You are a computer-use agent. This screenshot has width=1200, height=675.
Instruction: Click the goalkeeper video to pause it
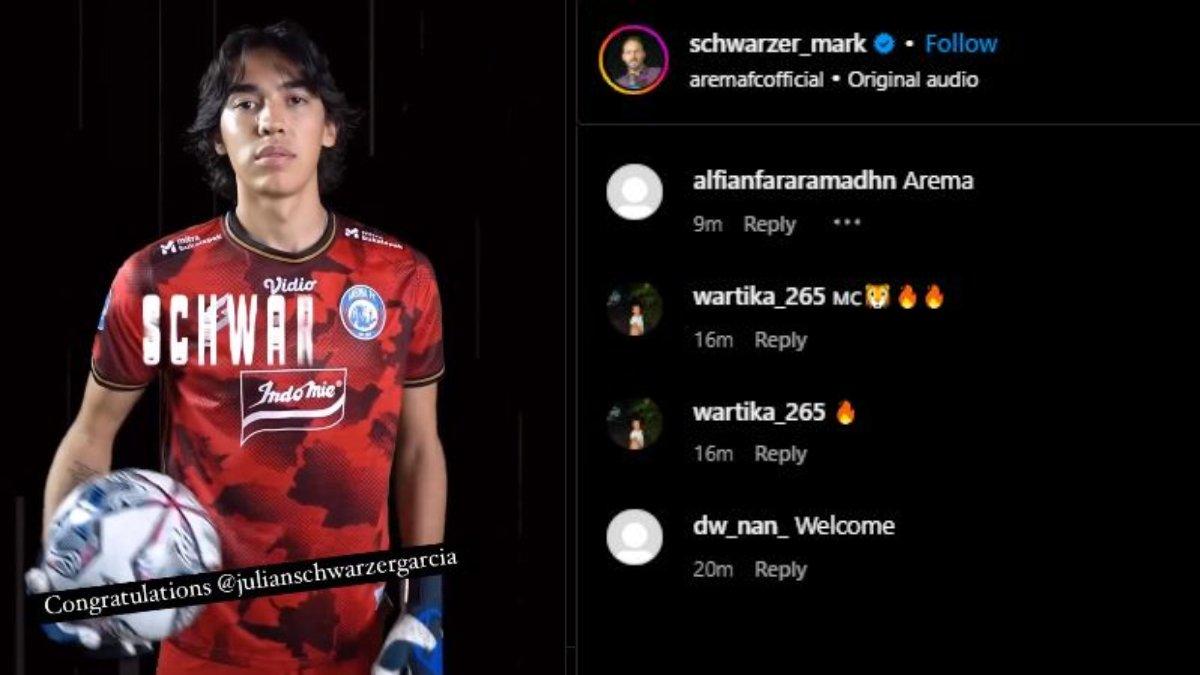tap(282, 337)
